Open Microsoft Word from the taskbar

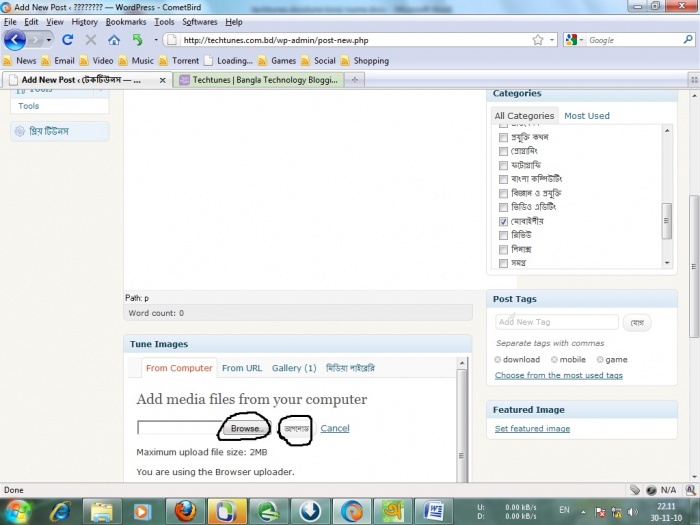pos(433,511)
